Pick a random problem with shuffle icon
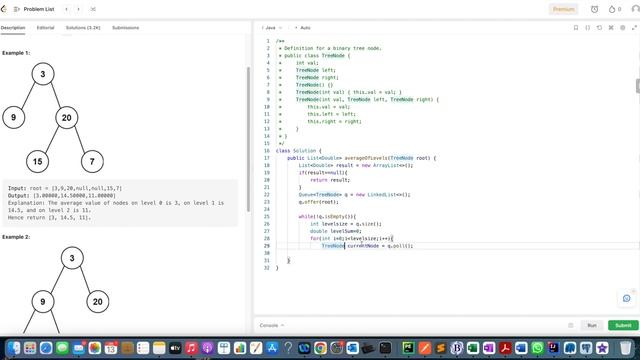Image resolution: width=640 pixels, height=360 pixels. coord(93,9)
